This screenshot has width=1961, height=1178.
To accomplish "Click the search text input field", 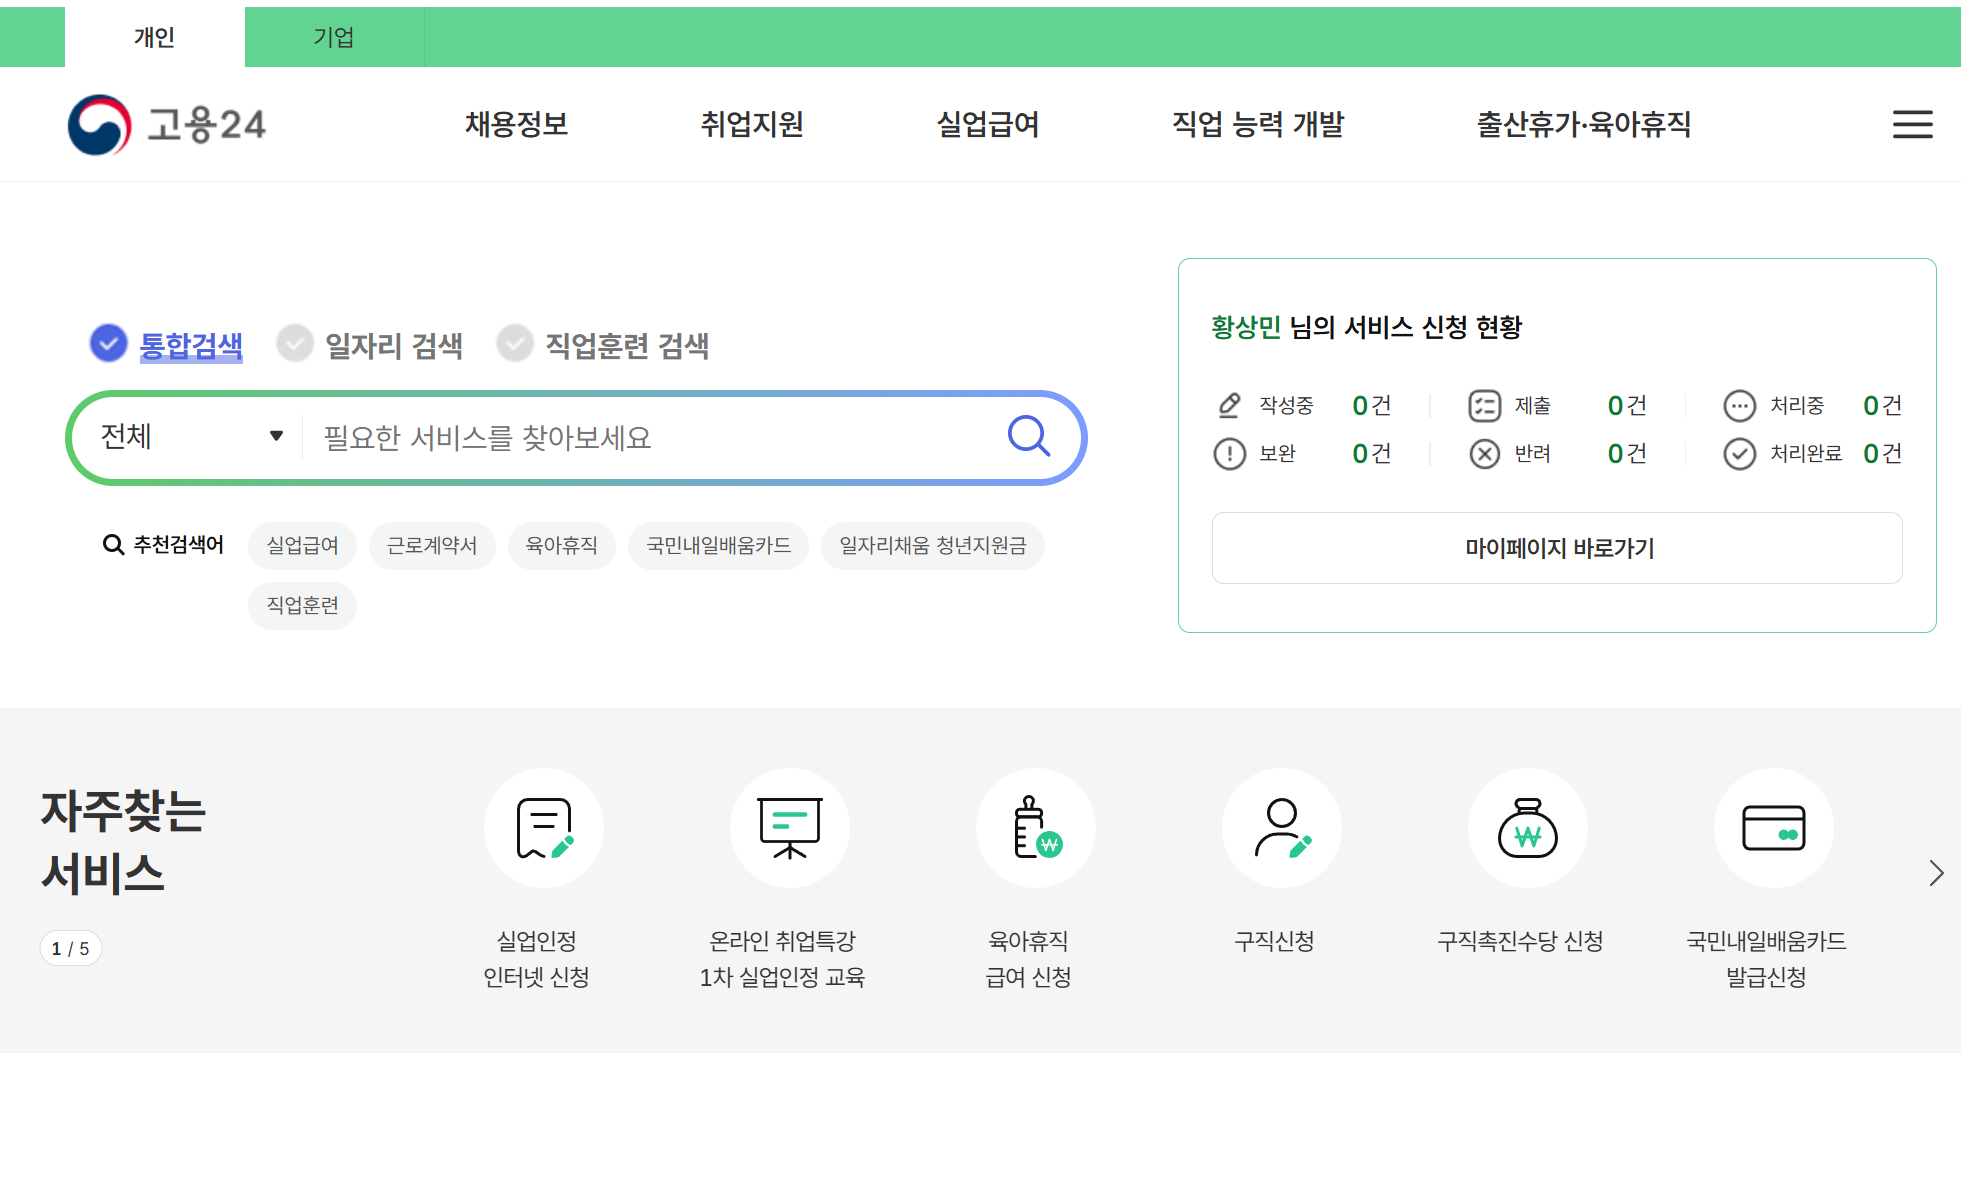I will click(x=650, y=438).
